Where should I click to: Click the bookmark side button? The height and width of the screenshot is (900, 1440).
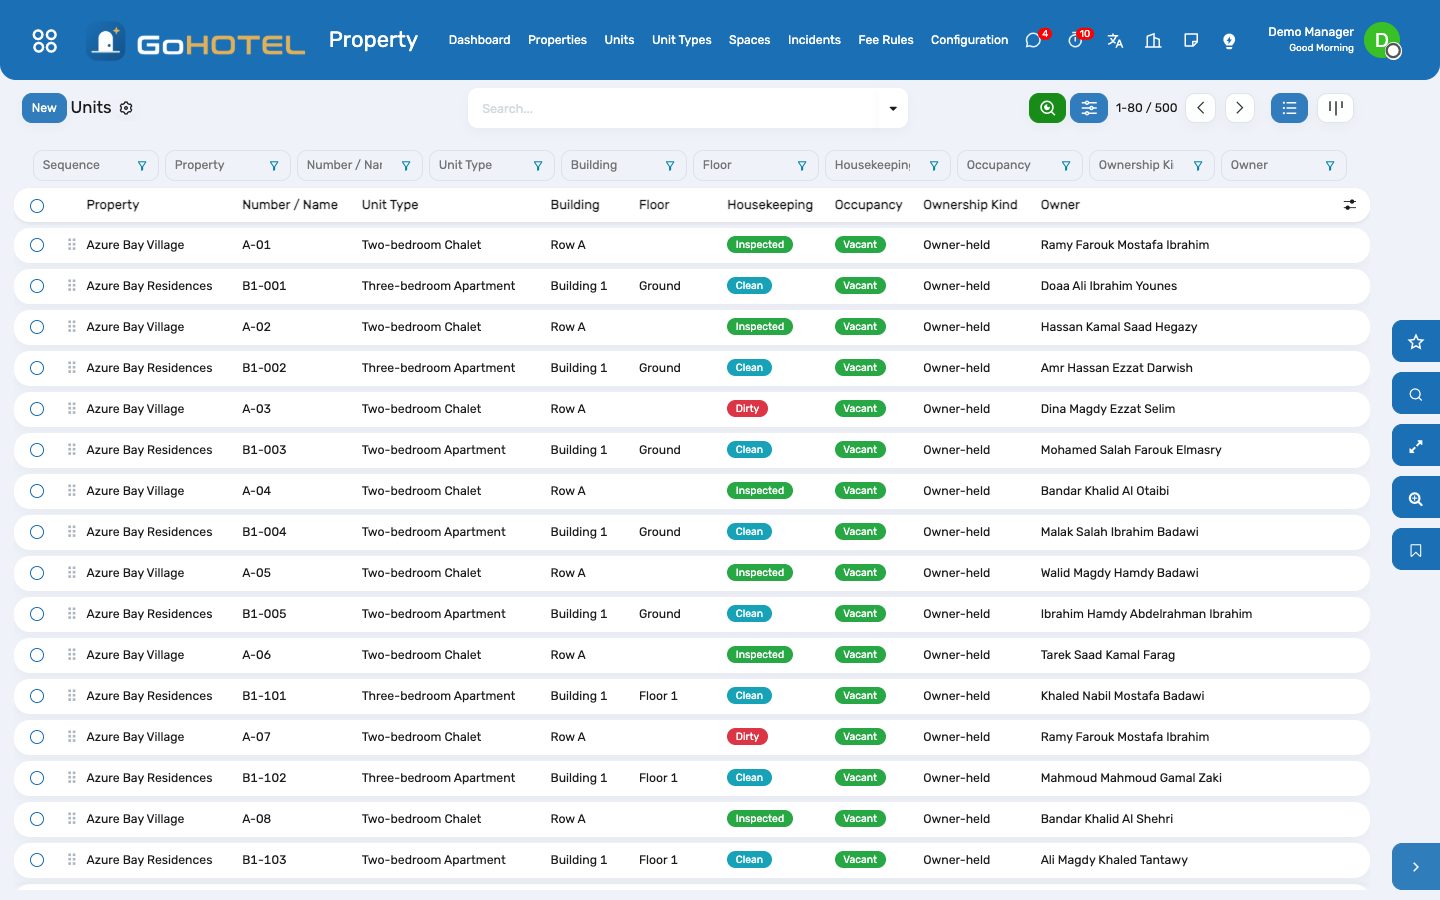click(x=1416, y=550)
